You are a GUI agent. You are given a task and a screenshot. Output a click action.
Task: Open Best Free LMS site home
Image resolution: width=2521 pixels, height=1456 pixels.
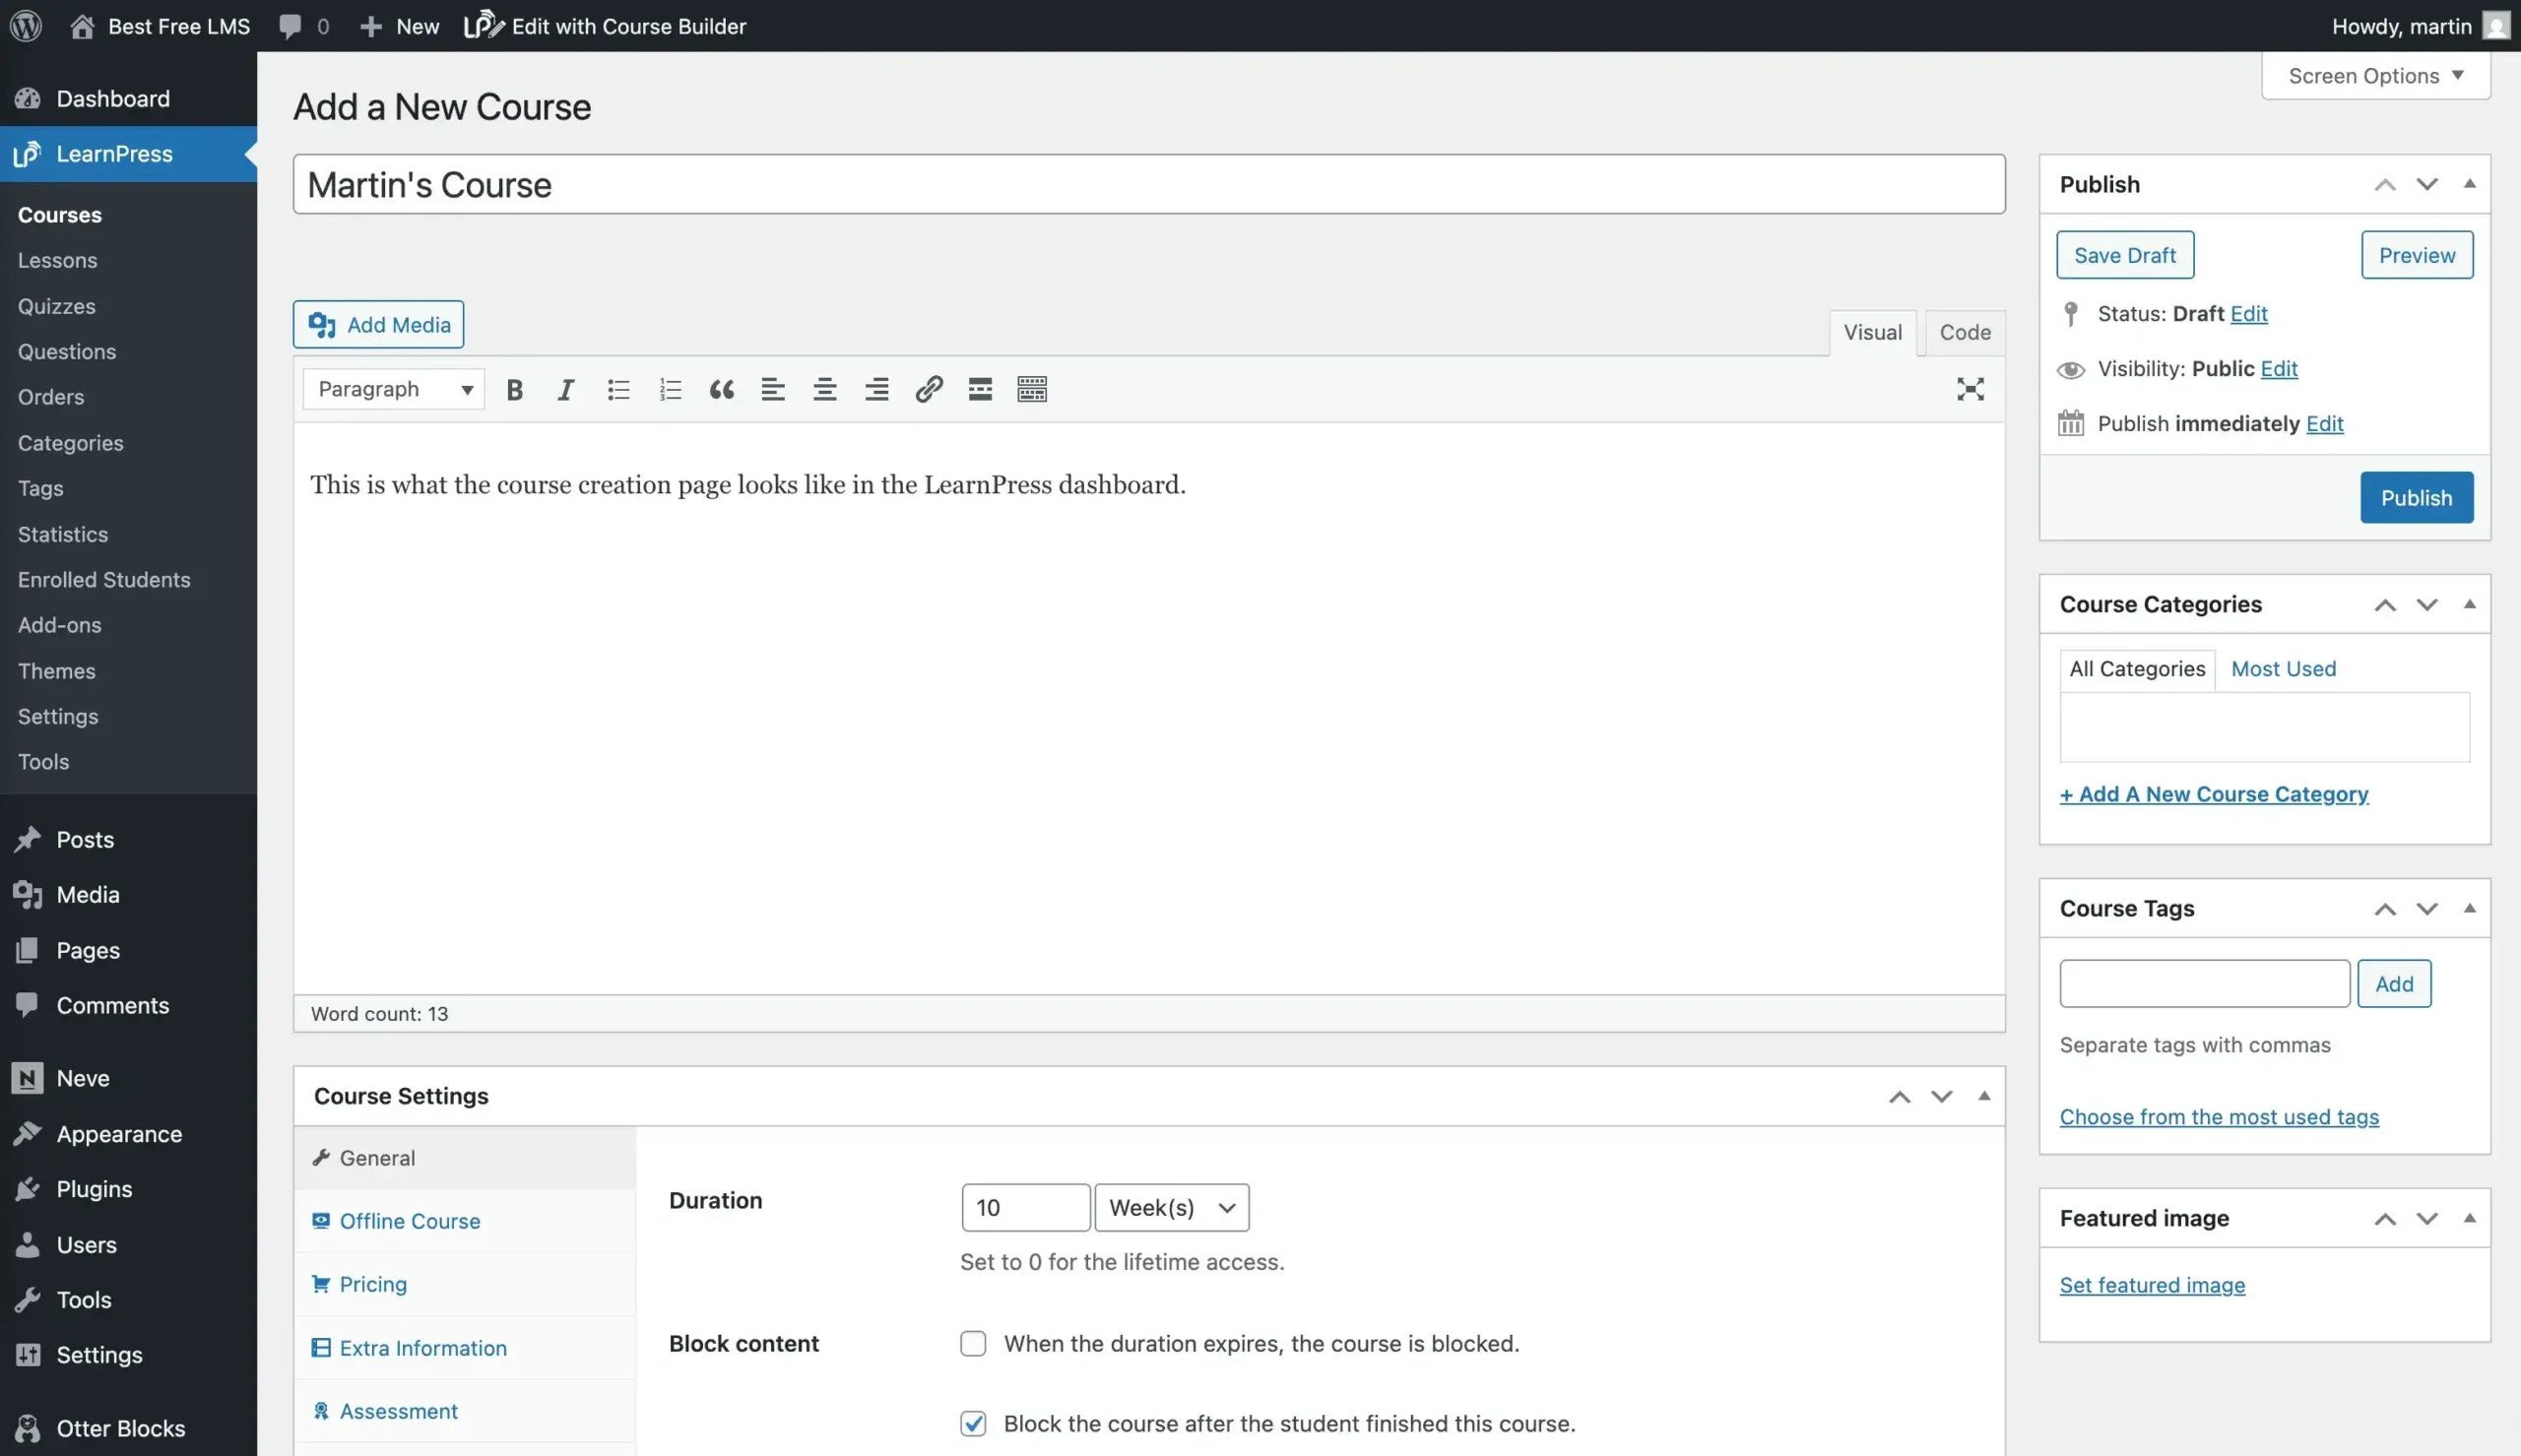click(160, 26)
